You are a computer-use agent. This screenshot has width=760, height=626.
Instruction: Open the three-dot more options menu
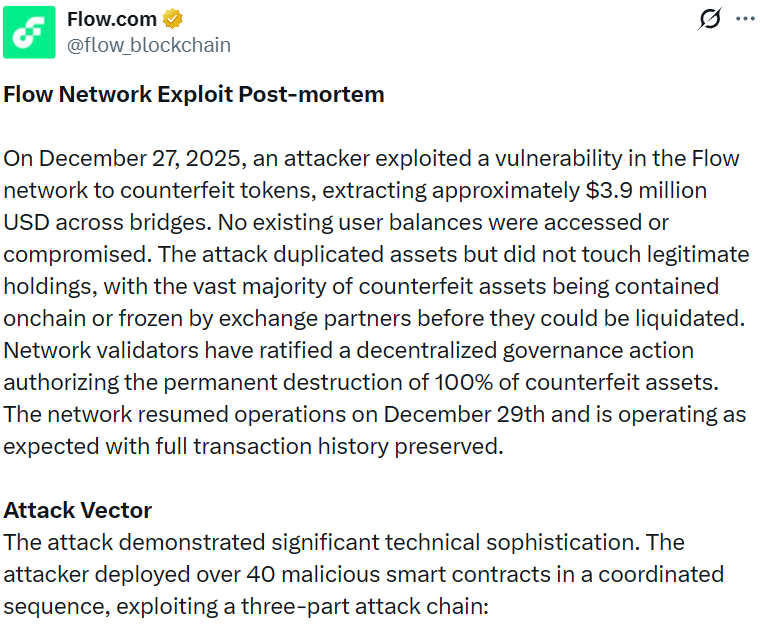[x=745, y=19]
